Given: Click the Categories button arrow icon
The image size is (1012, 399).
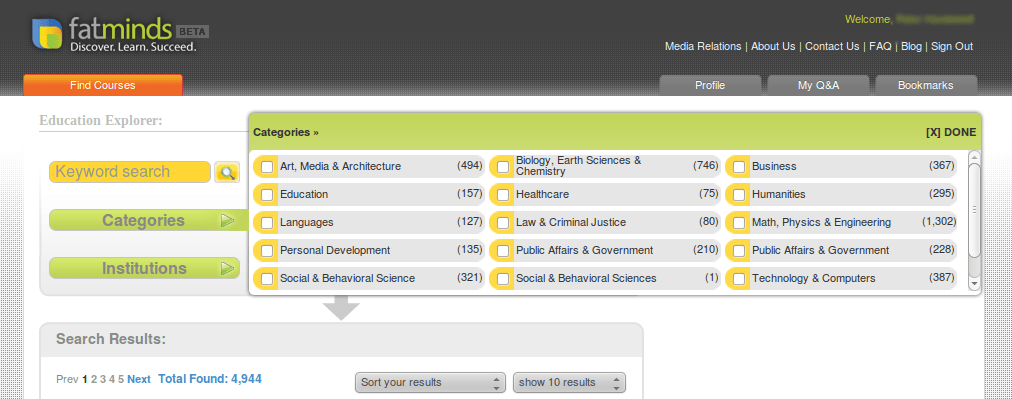Looking at the screenshot, I should [x=227, y=221].
